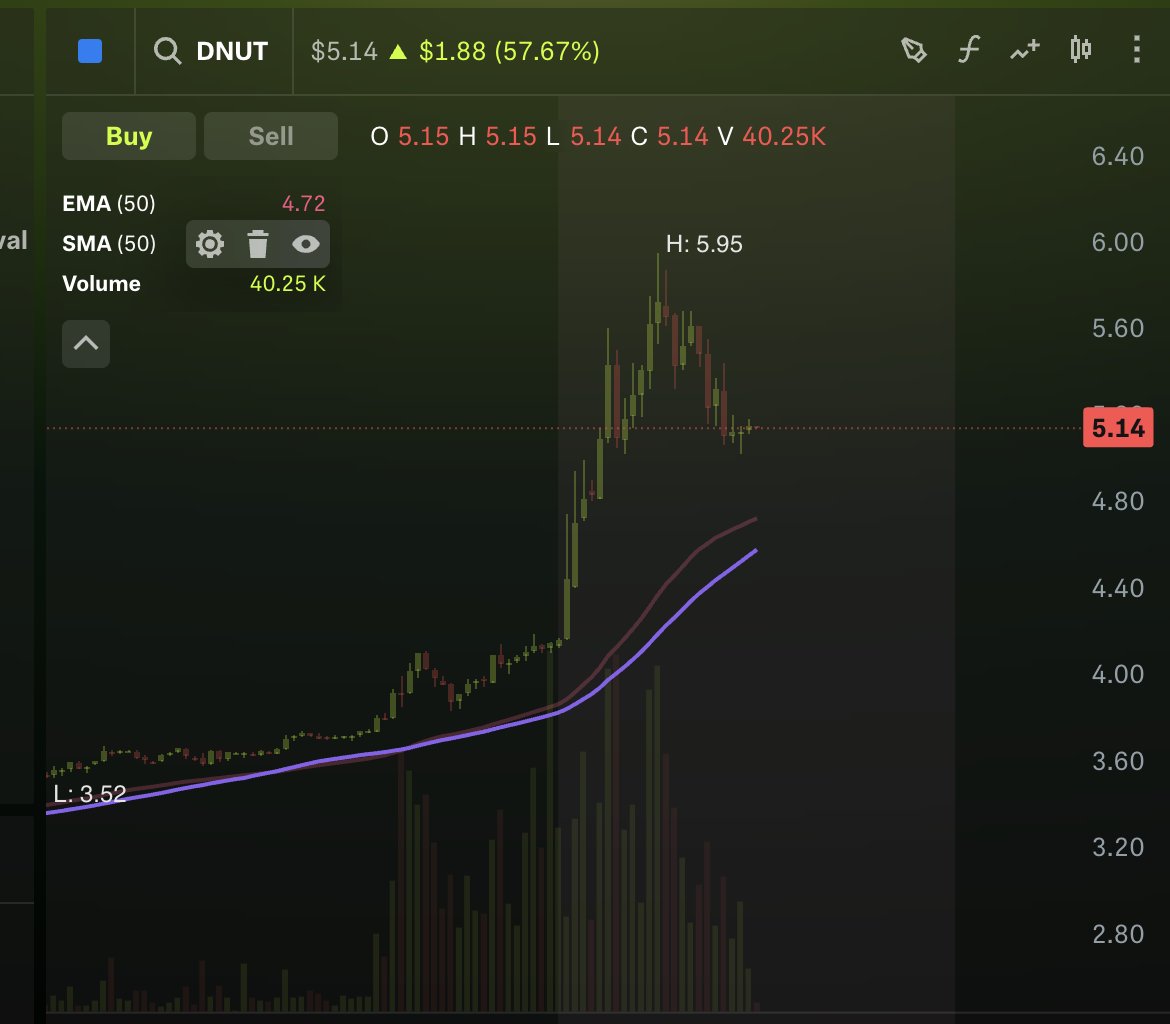Click the 4.80 price axis label
The image size is (1170, 1024).
(1118, 501)
